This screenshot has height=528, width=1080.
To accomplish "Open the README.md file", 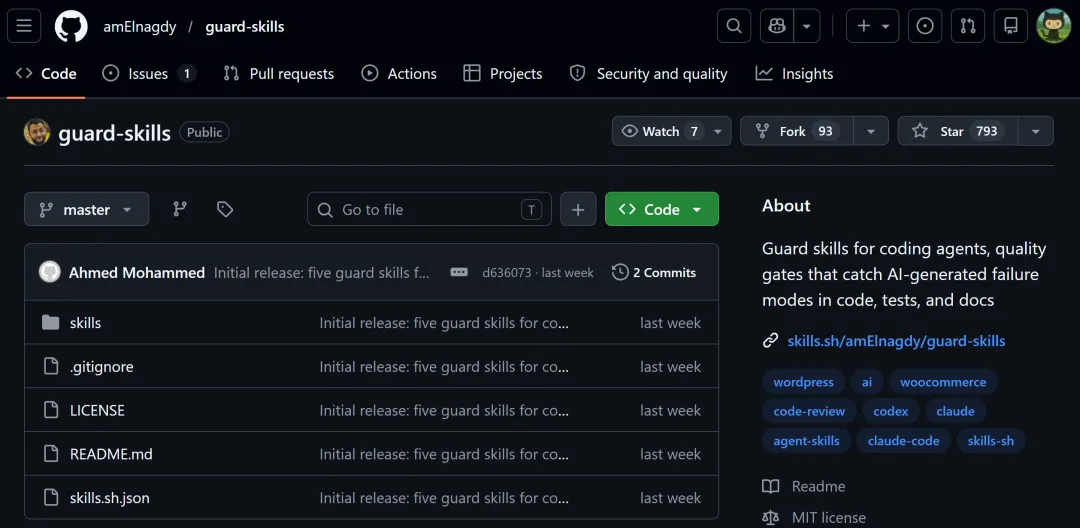I will pos(112,454).
